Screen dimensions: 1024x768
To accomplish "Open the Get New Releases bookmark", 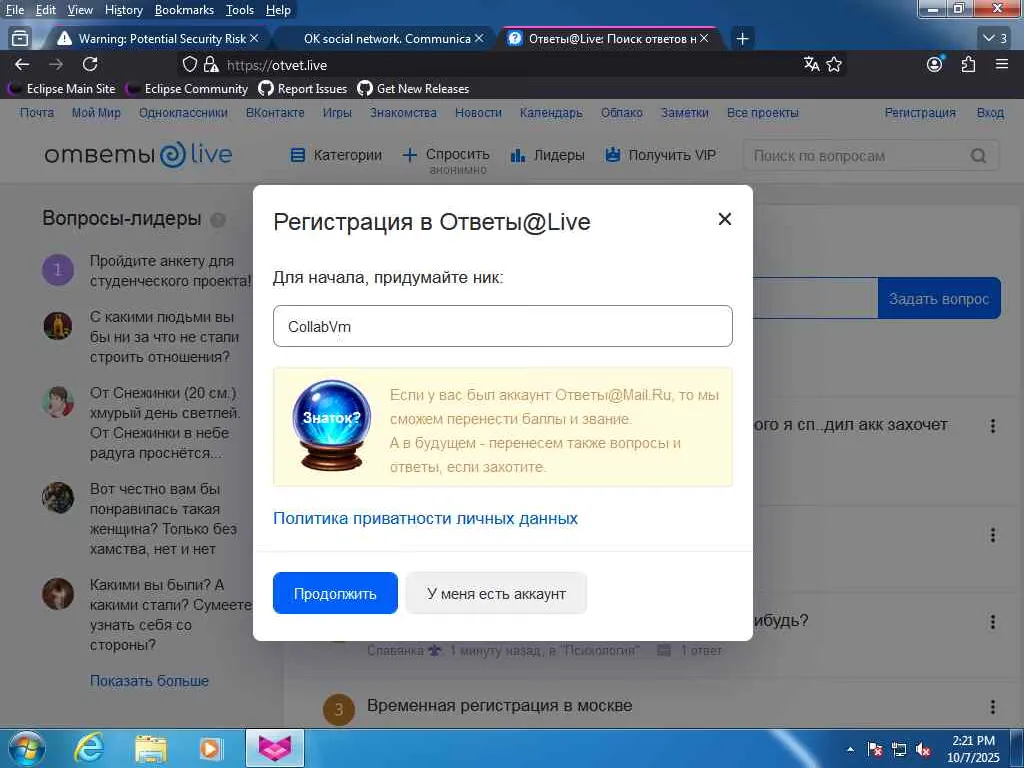I will coord(413,88).
